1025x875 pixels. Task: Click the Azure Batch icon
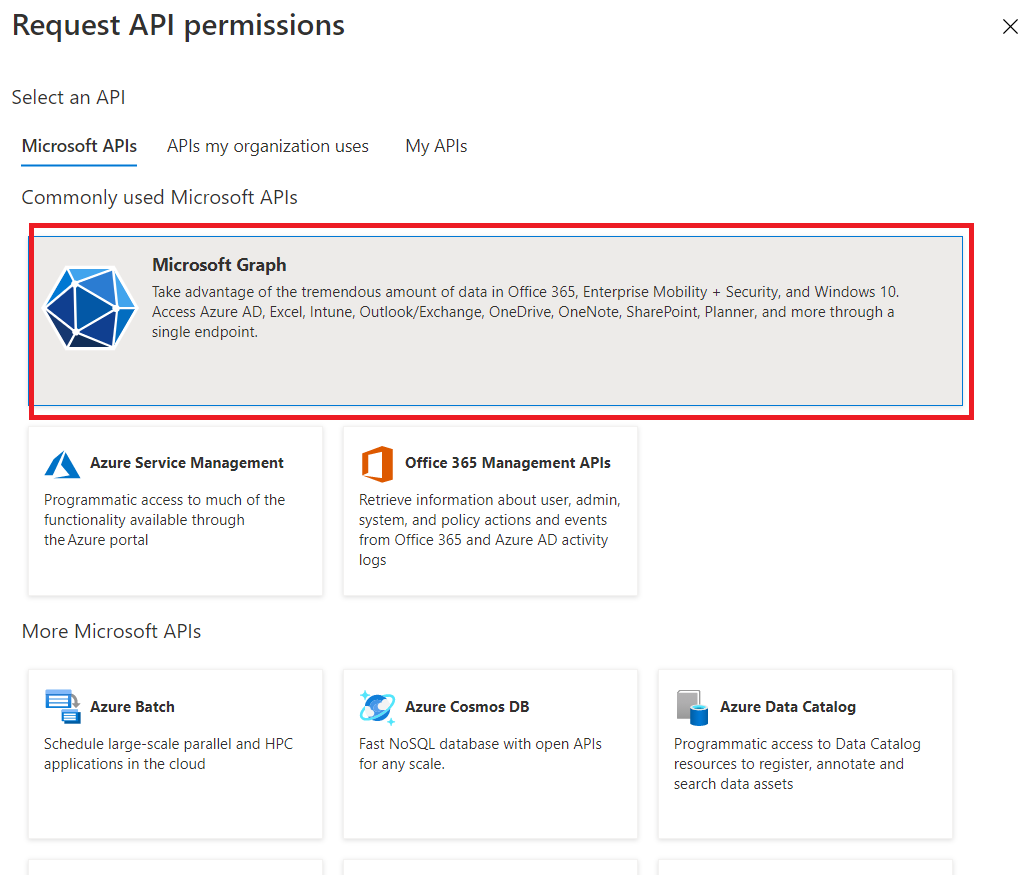(x=63, y=706)
